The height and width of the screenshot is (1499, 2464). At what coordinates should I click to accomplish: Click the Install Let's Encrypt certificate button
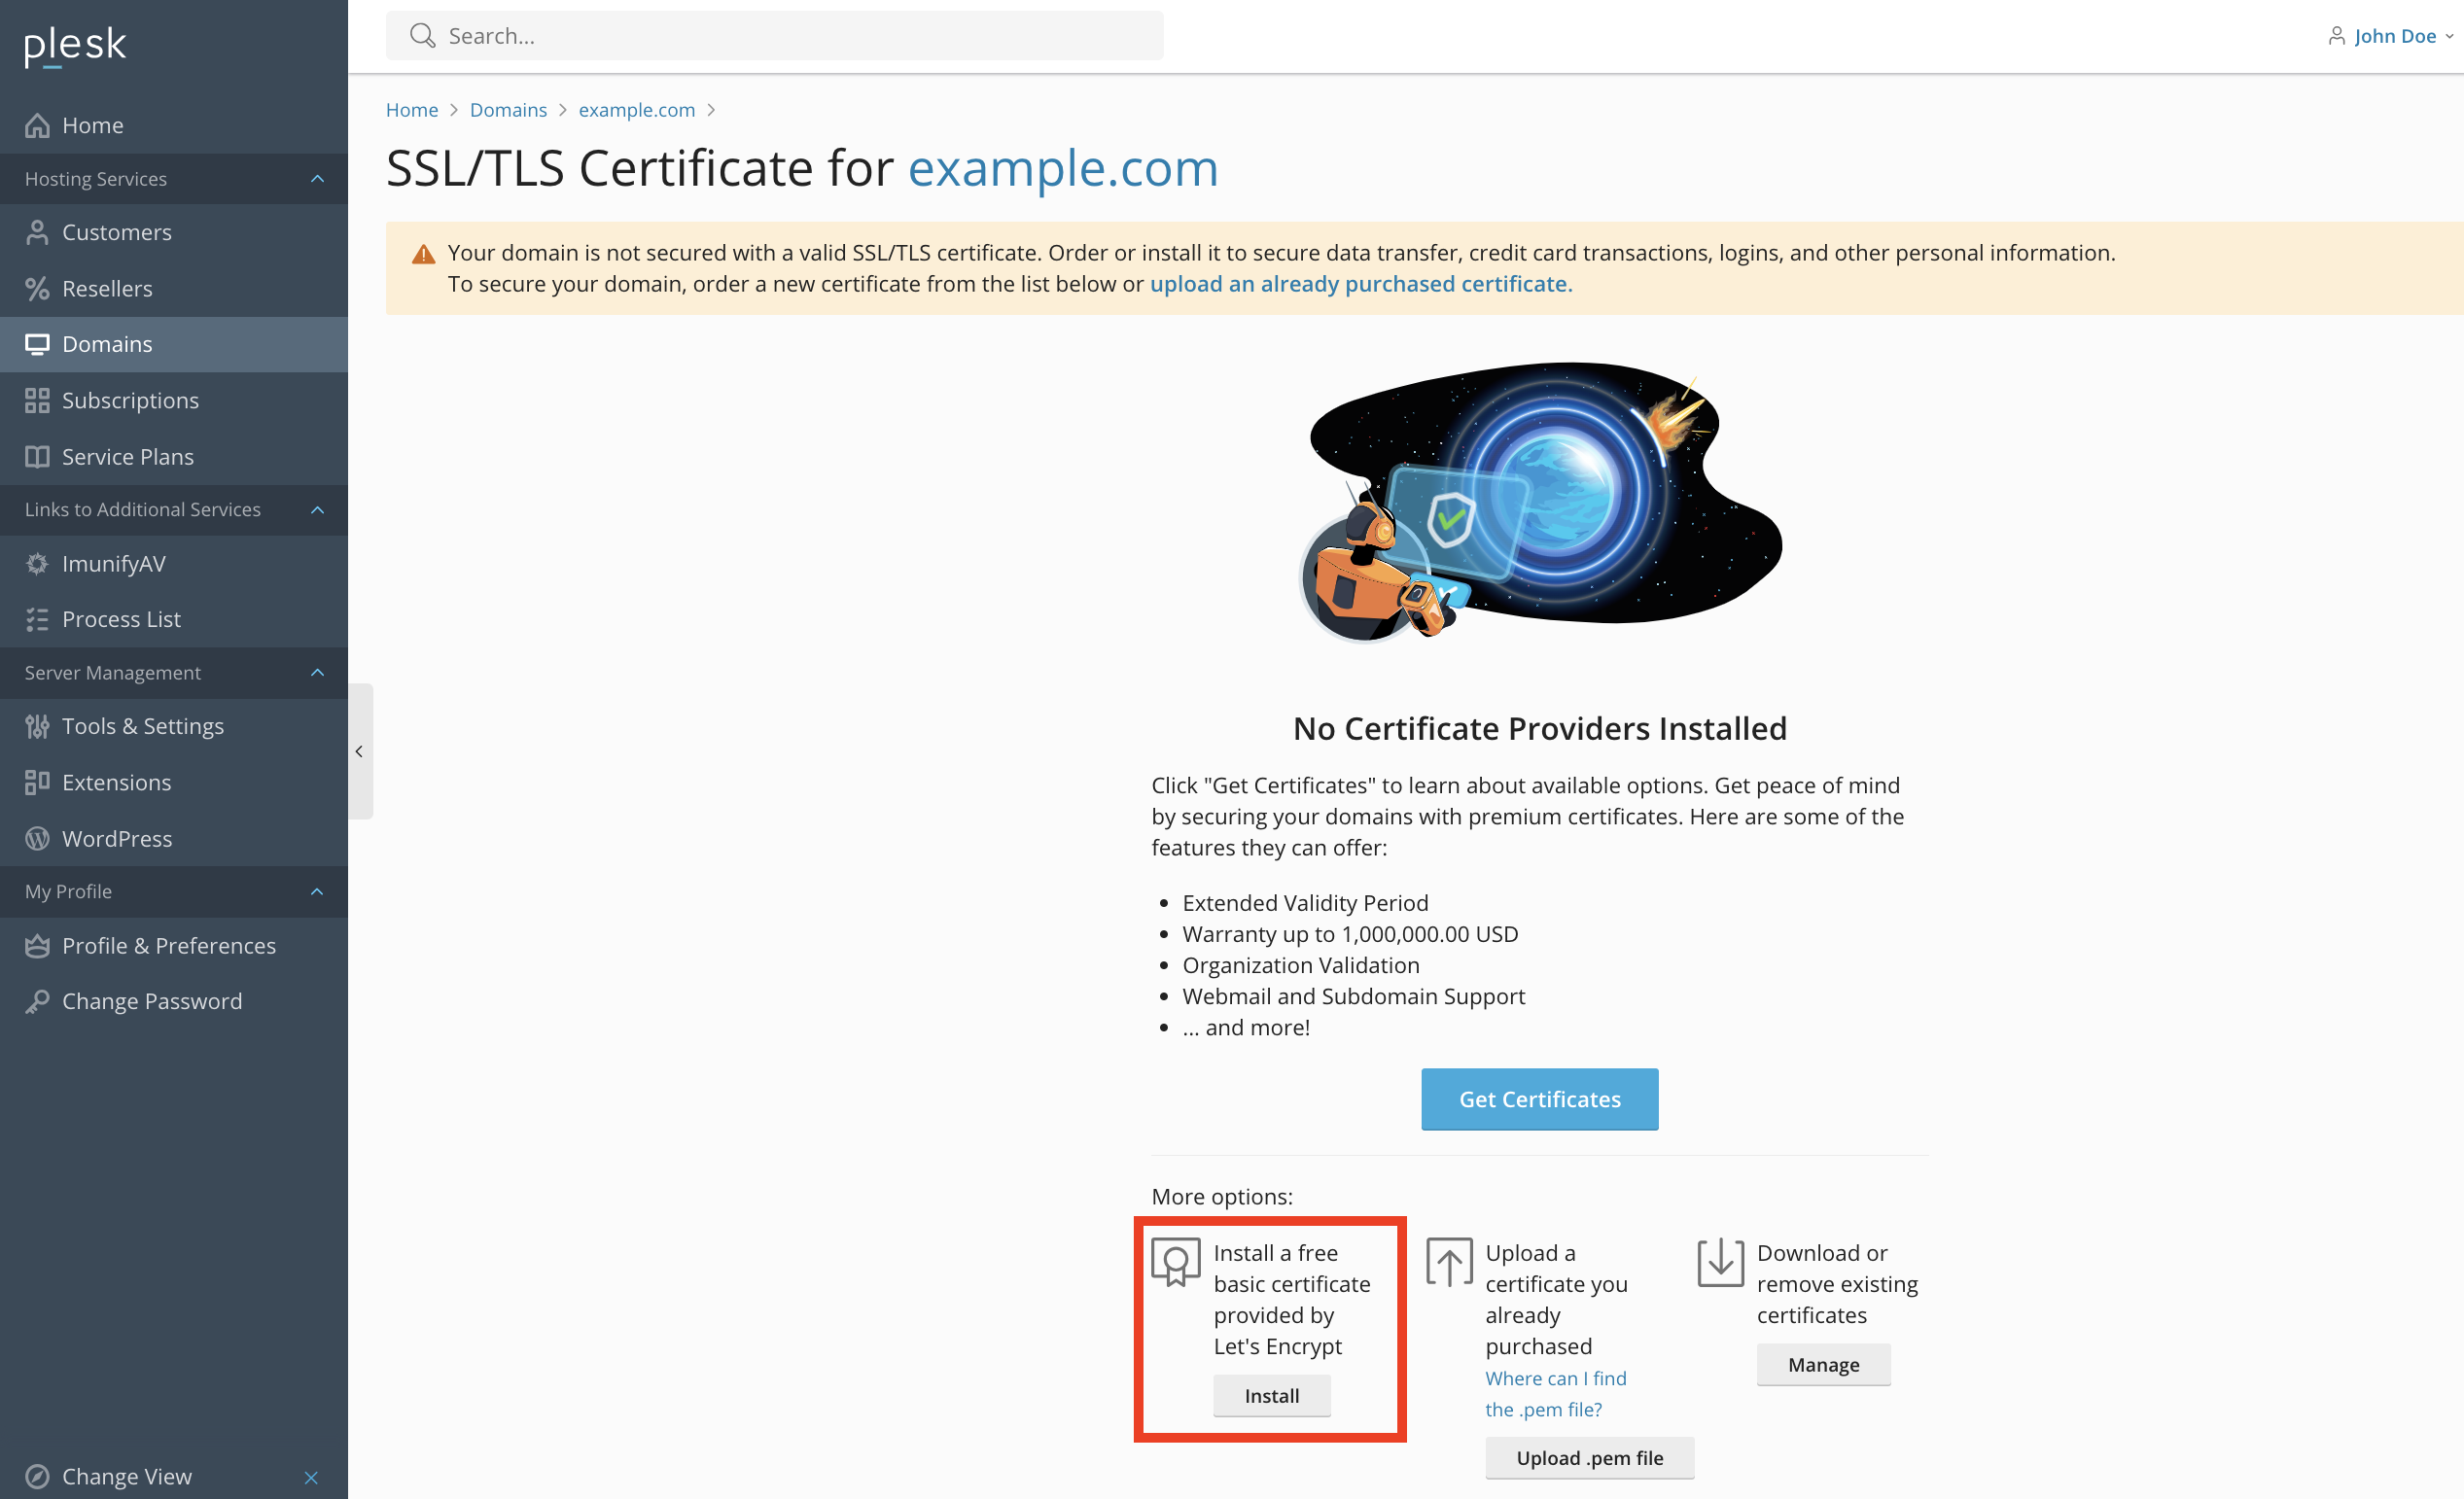(x=1271, y=1395)
